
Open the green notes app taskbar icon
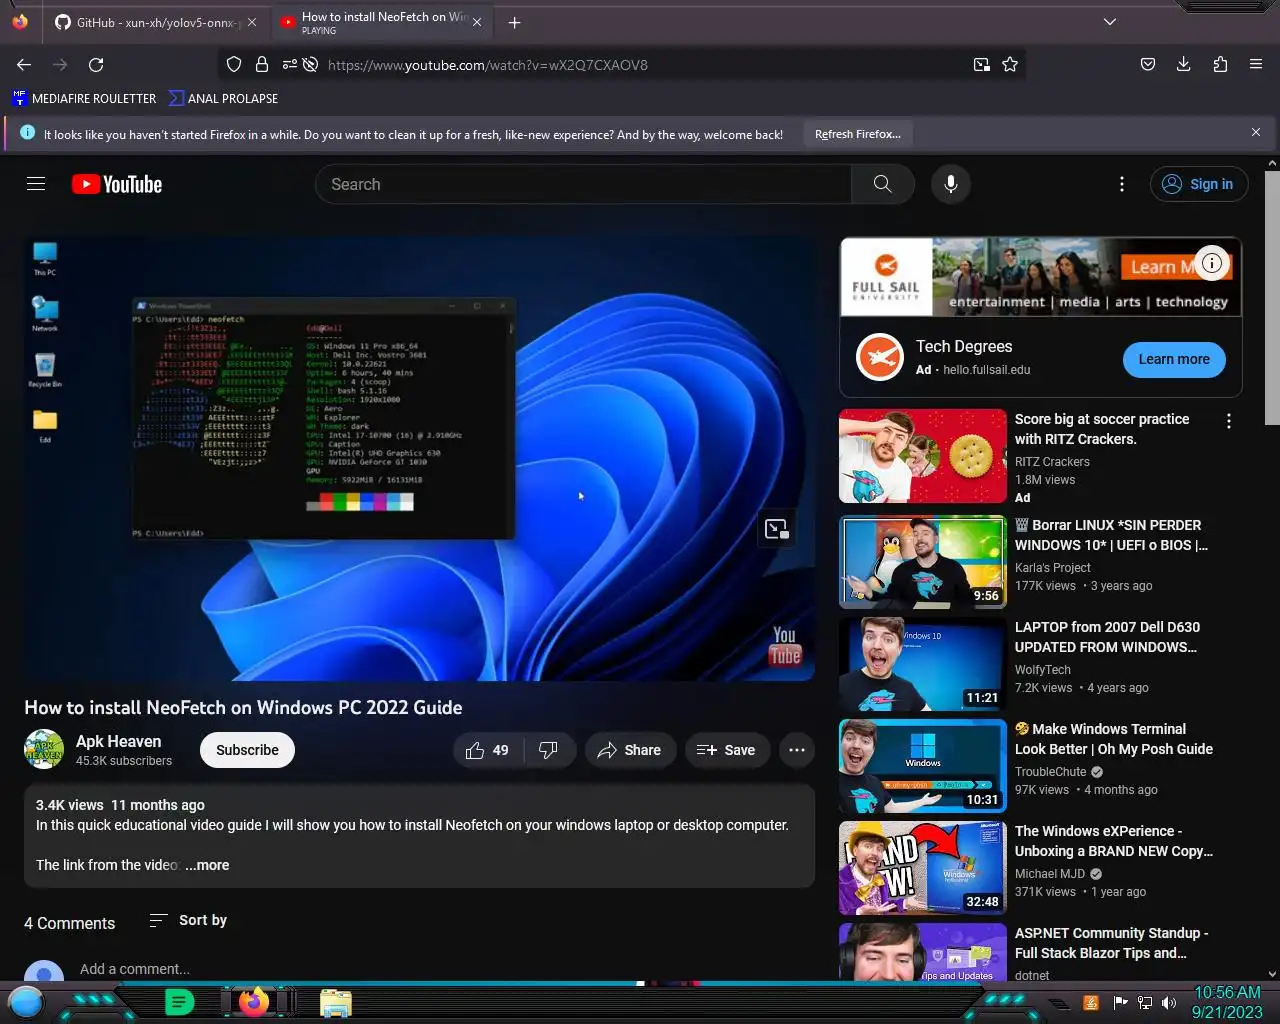pyautogui.click(x=179, y=1002)
